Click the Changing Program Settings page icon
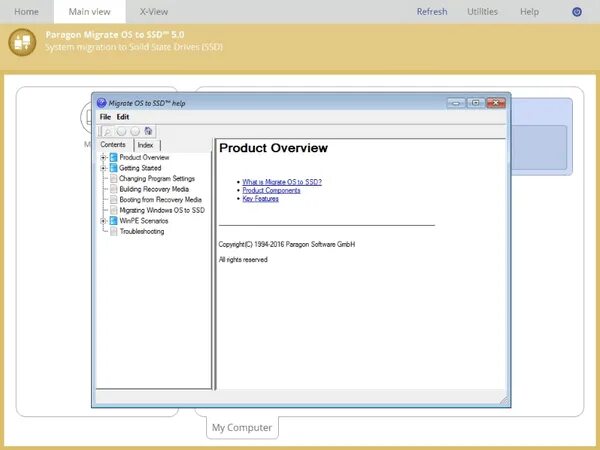Image resolution: width=600 pixels, height=450 pixels. point(114,178)
